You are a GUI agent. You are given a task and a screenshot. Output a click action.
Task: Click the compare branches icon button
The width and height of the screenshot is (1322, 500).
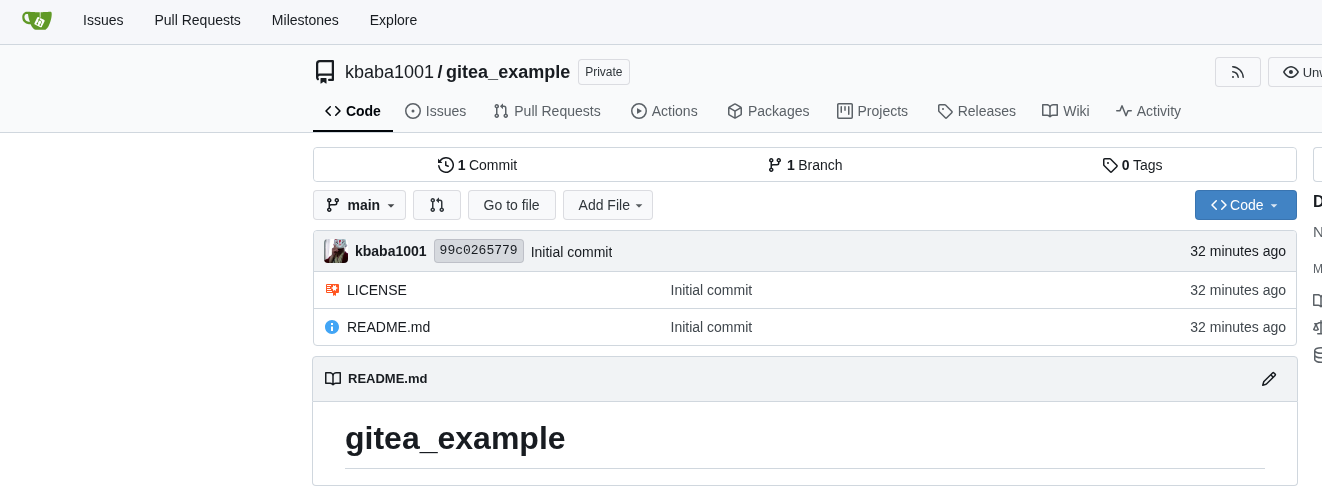[437, 205]
